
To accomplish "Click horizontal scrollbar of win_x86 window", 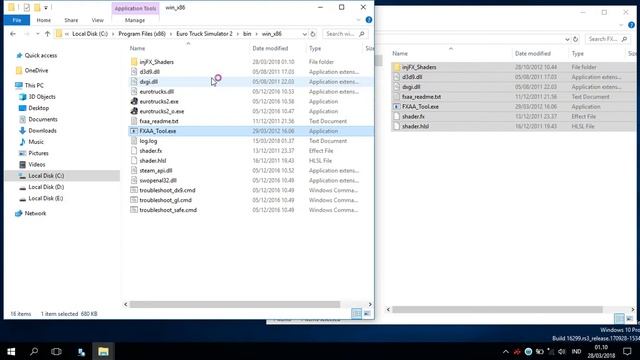I will tap(235, 304).
